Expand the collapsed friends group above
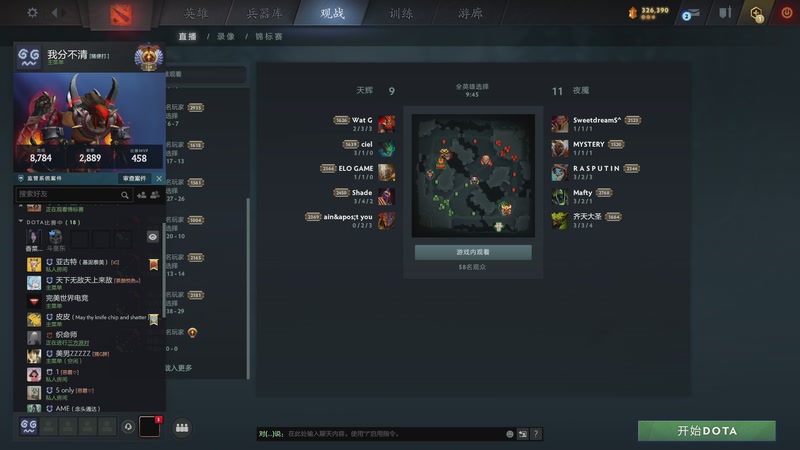Image resolution: width=800 pixels, height=450 pixels. (x=21, y=207)
